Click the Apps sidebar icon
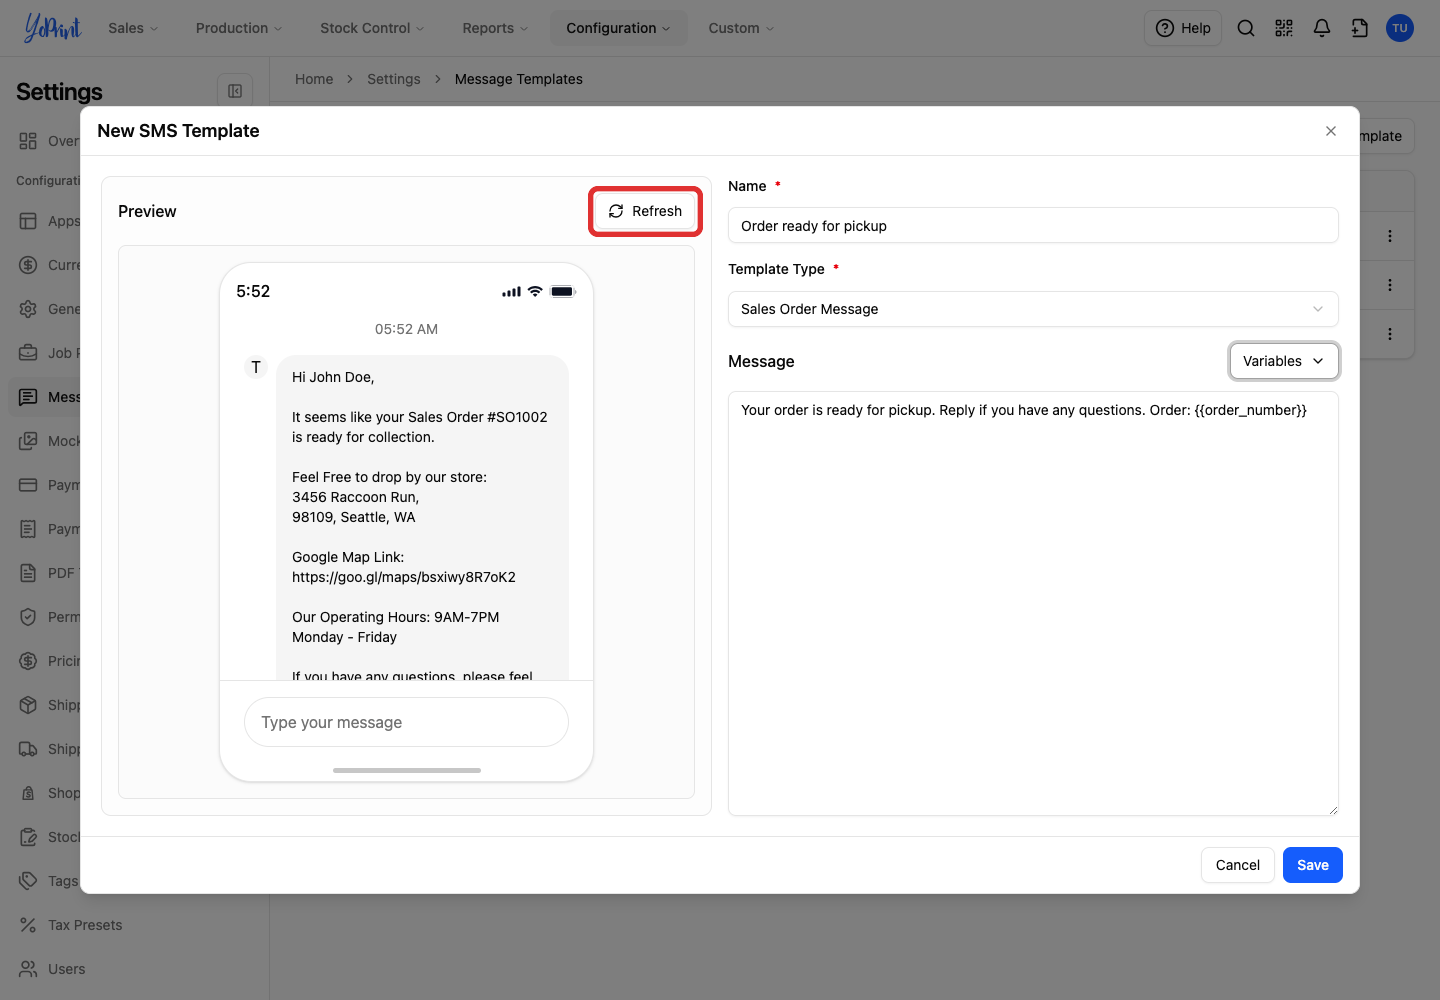 (x=28, y=221)
